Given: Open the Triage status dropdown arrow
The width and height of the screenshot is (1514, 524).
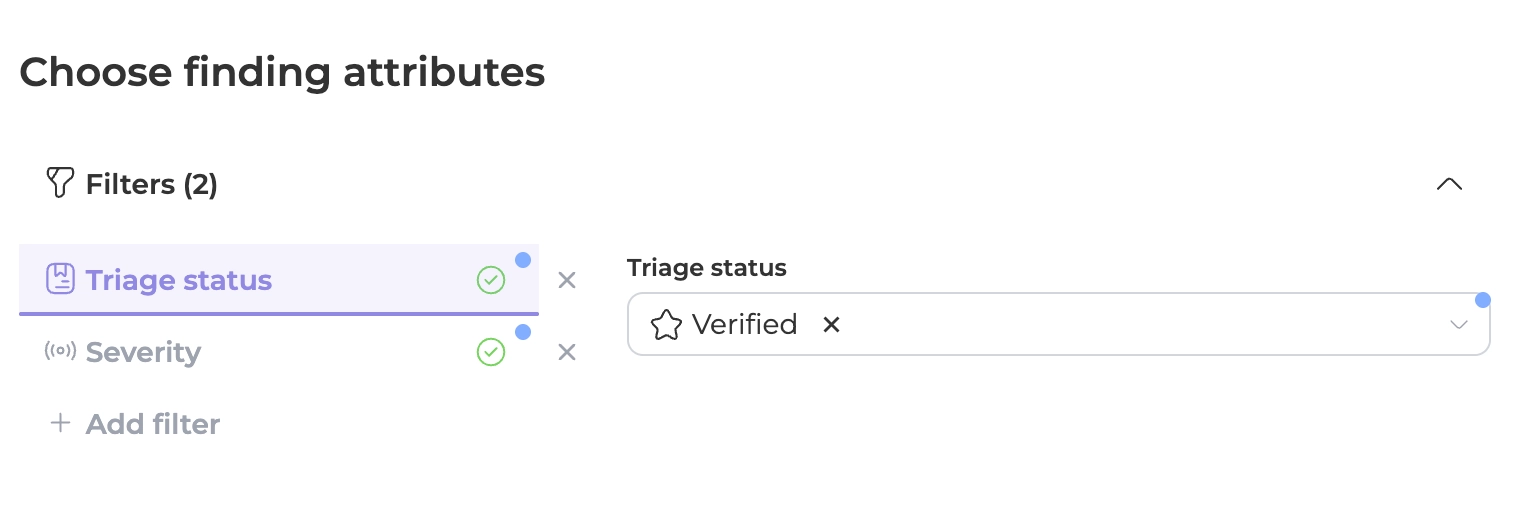Looking at the screenshot, I should pyautogui.click(x=1459, y=325).
